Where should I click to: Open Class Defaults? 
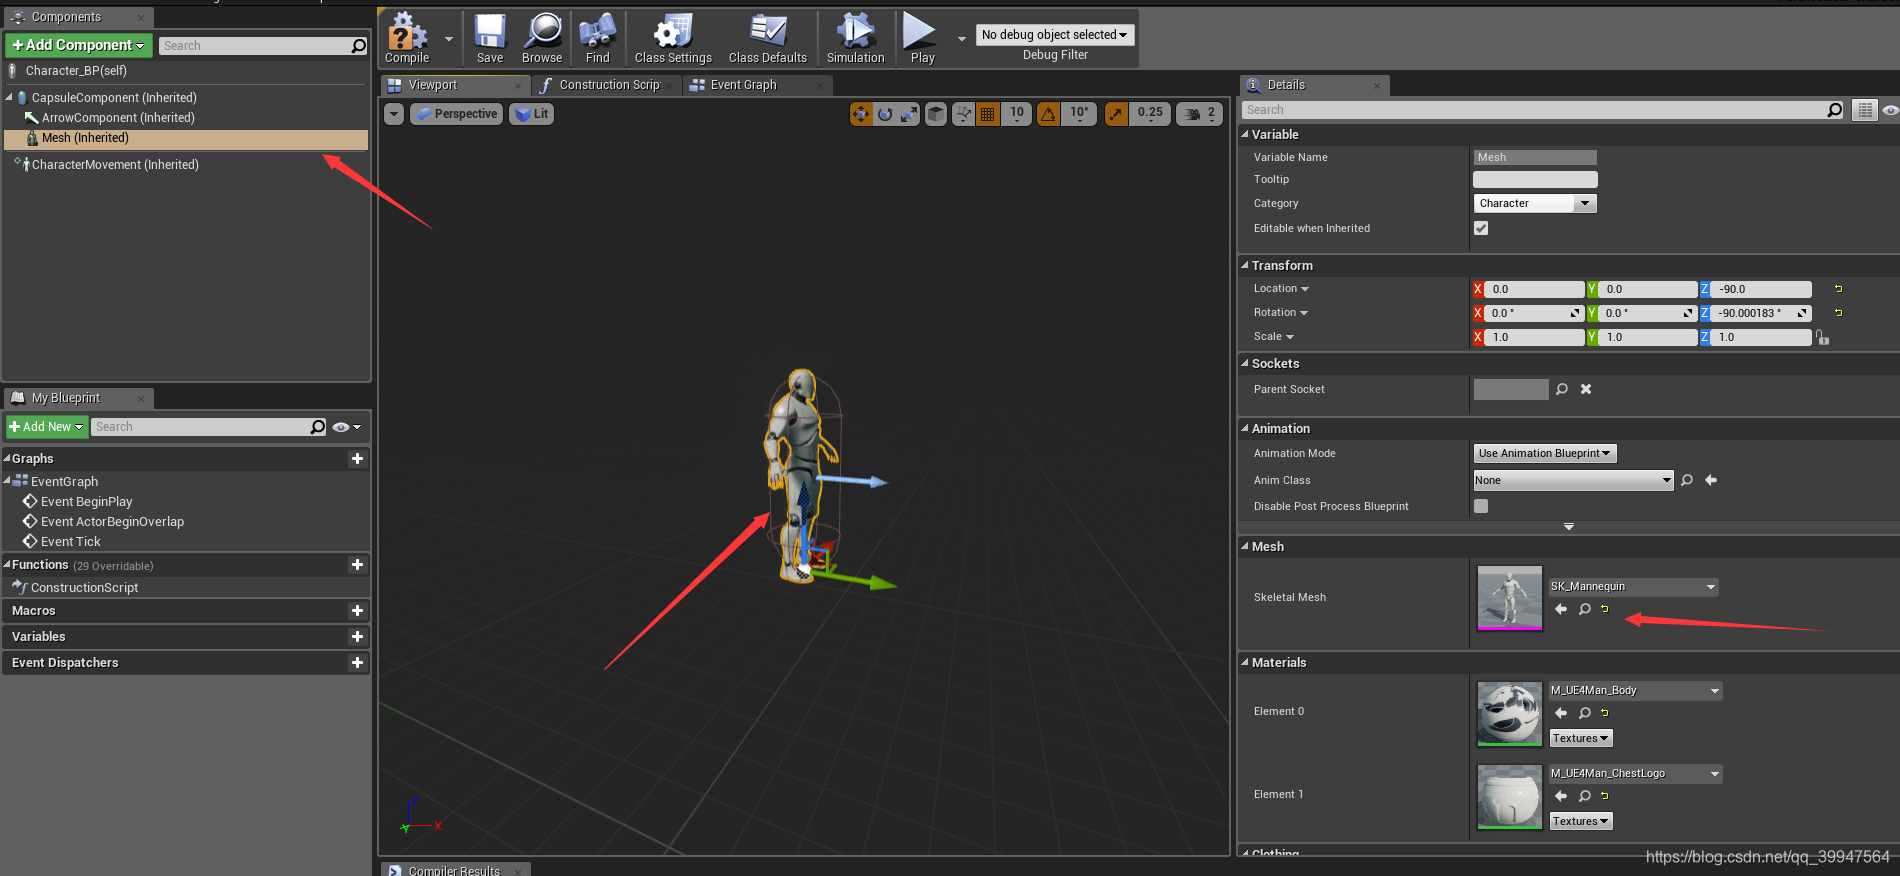tap(768, 39)
